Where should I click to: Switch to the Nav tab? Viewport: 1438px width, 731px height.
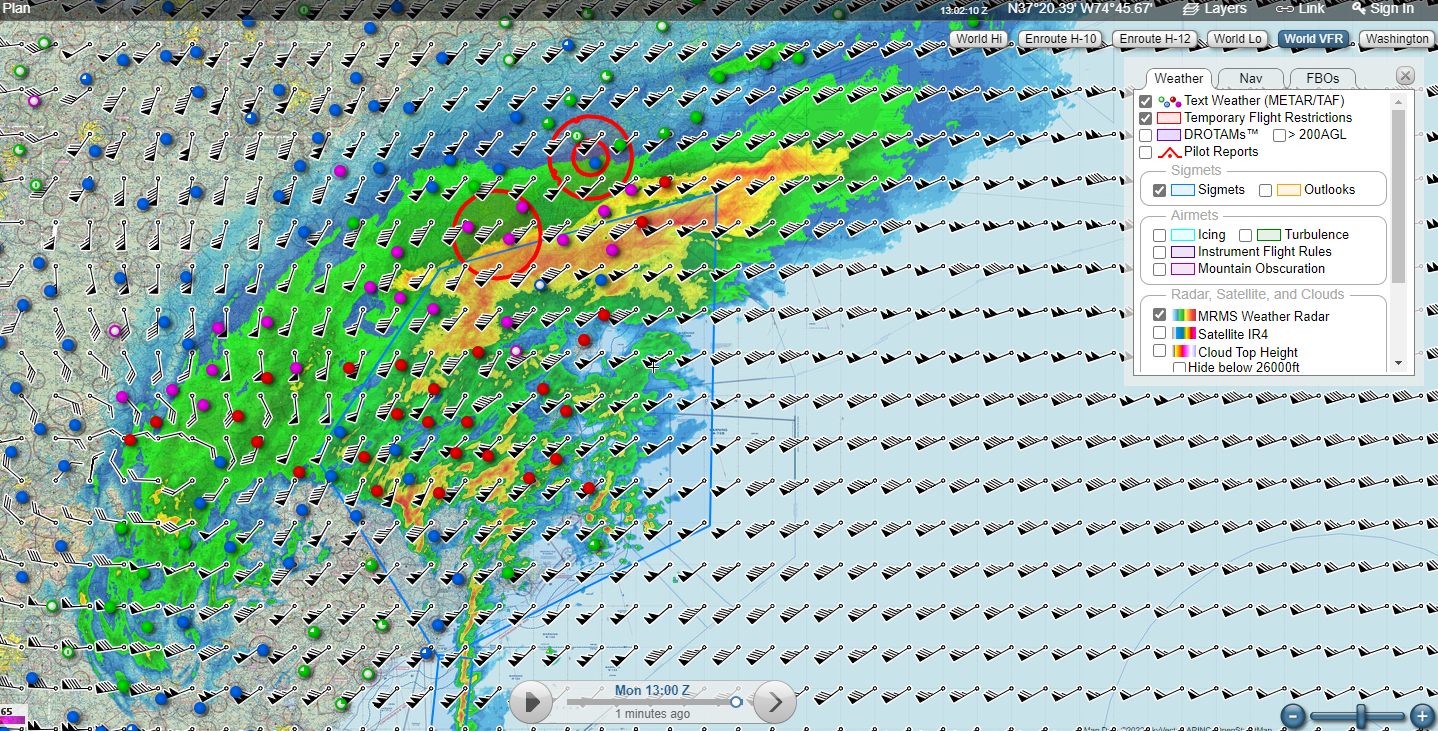pyautogui.click(x=1250, y=78)
